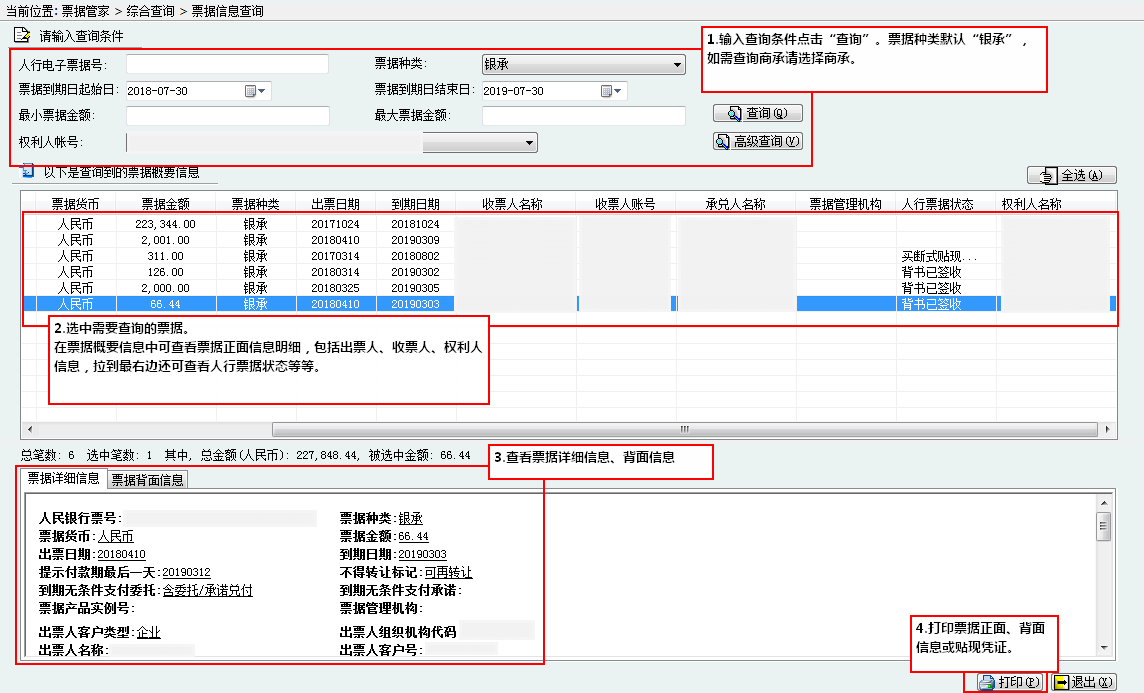Open the 票据种类 dropdown showing 银承
1144x693 pixels.
pos(676,65)
